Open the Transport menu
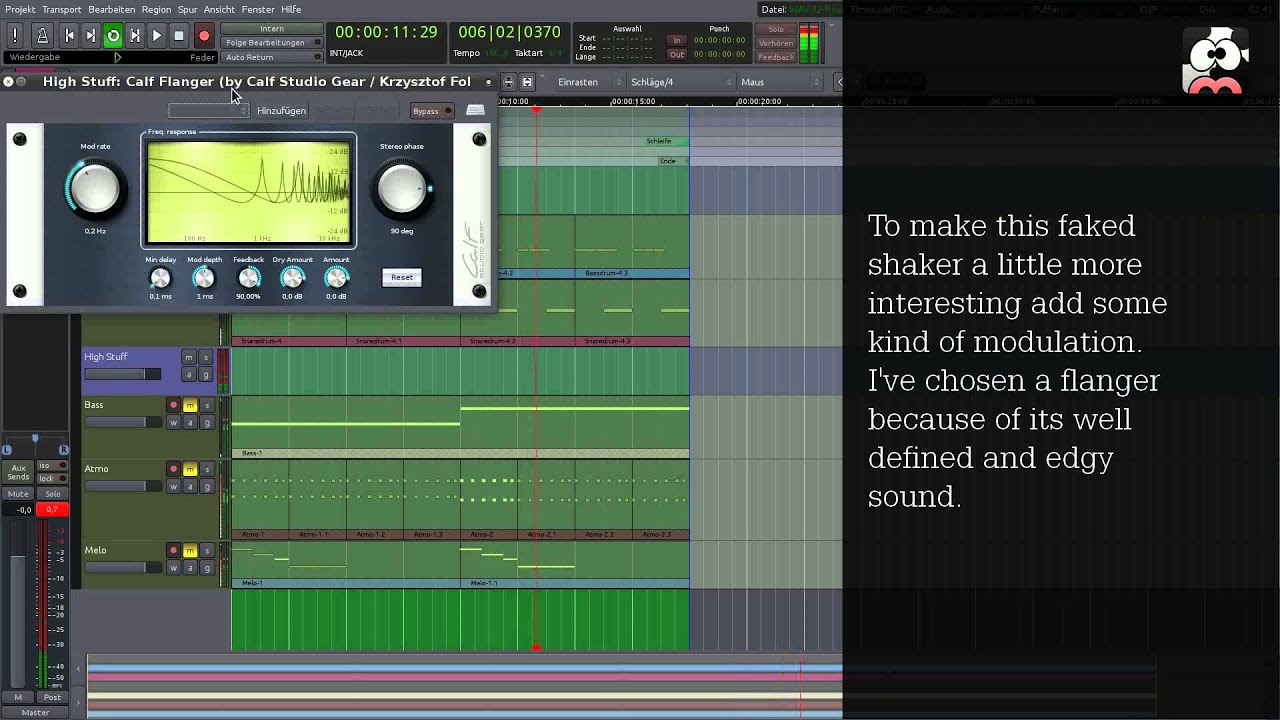This screenshot has height=720, width=1280. 62,9
